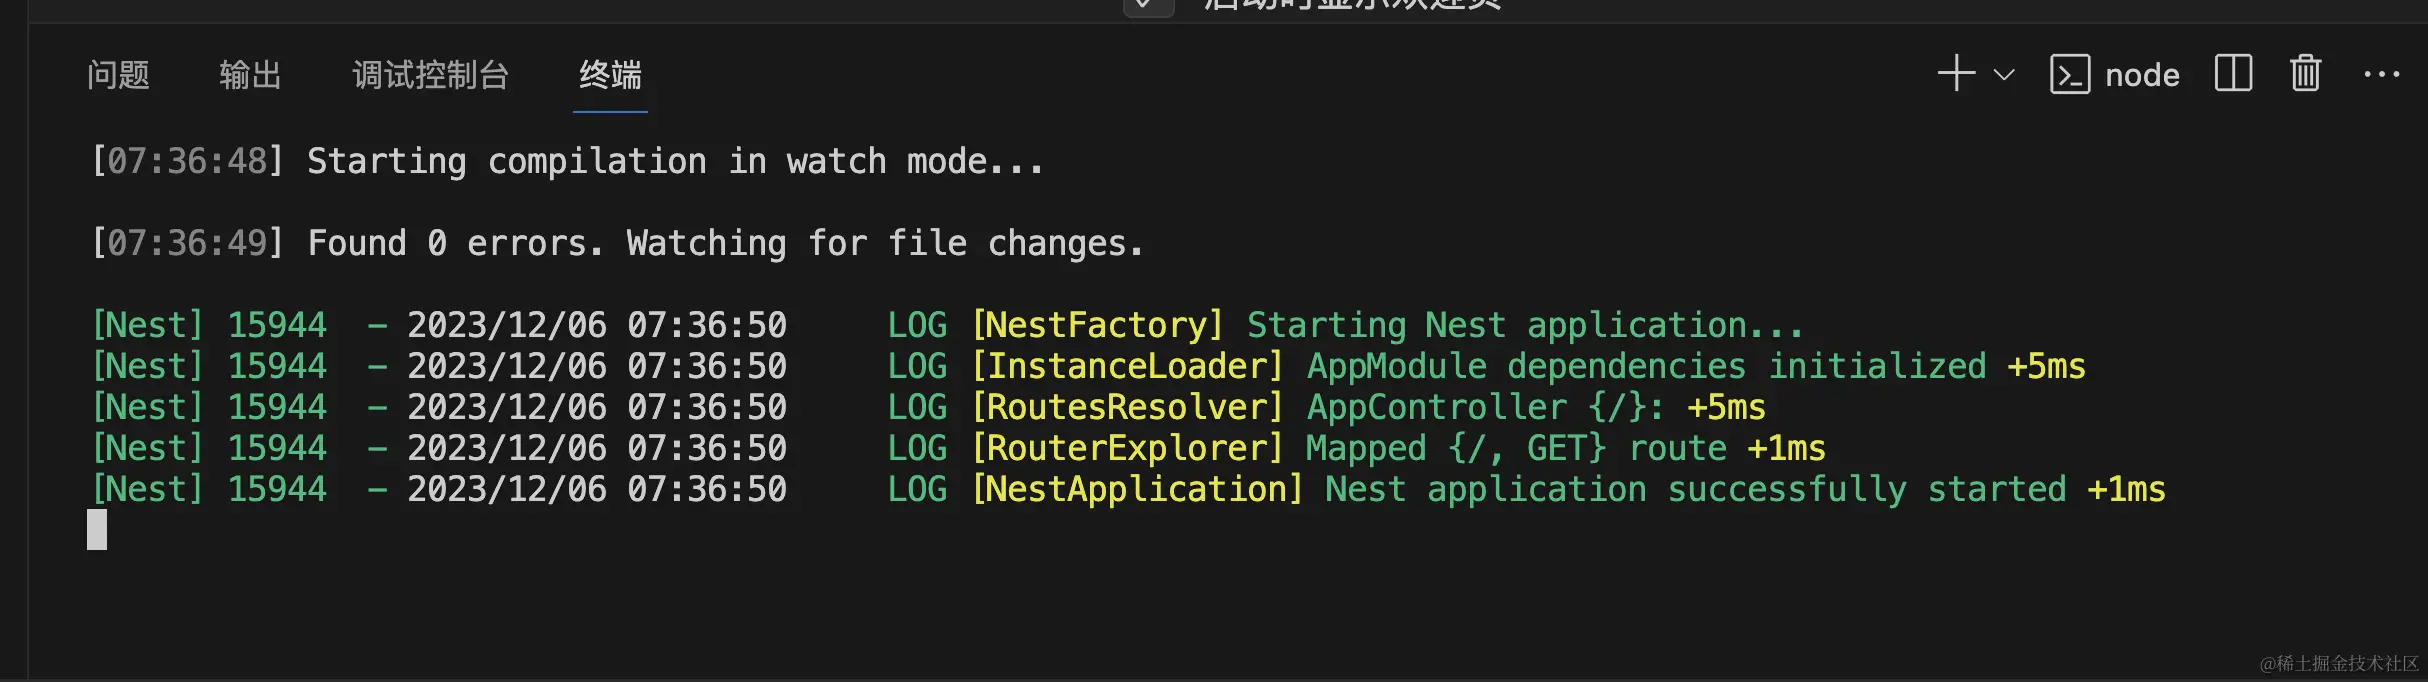Screen dimensions: 2428x682
Task: Expand the launch profile chevron beside plus
Action: 2004,75
